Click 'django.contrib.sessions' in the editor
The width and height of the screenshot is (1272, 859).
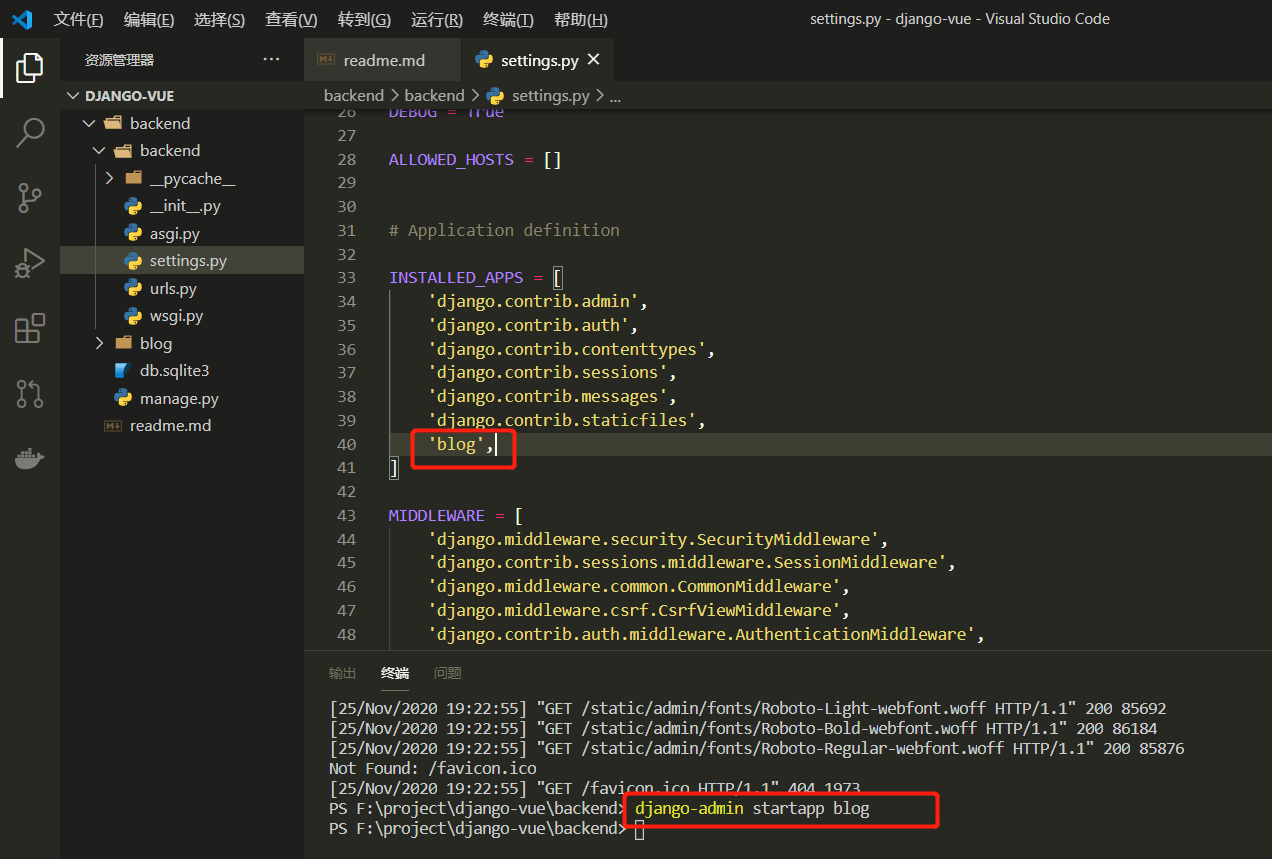553,372
